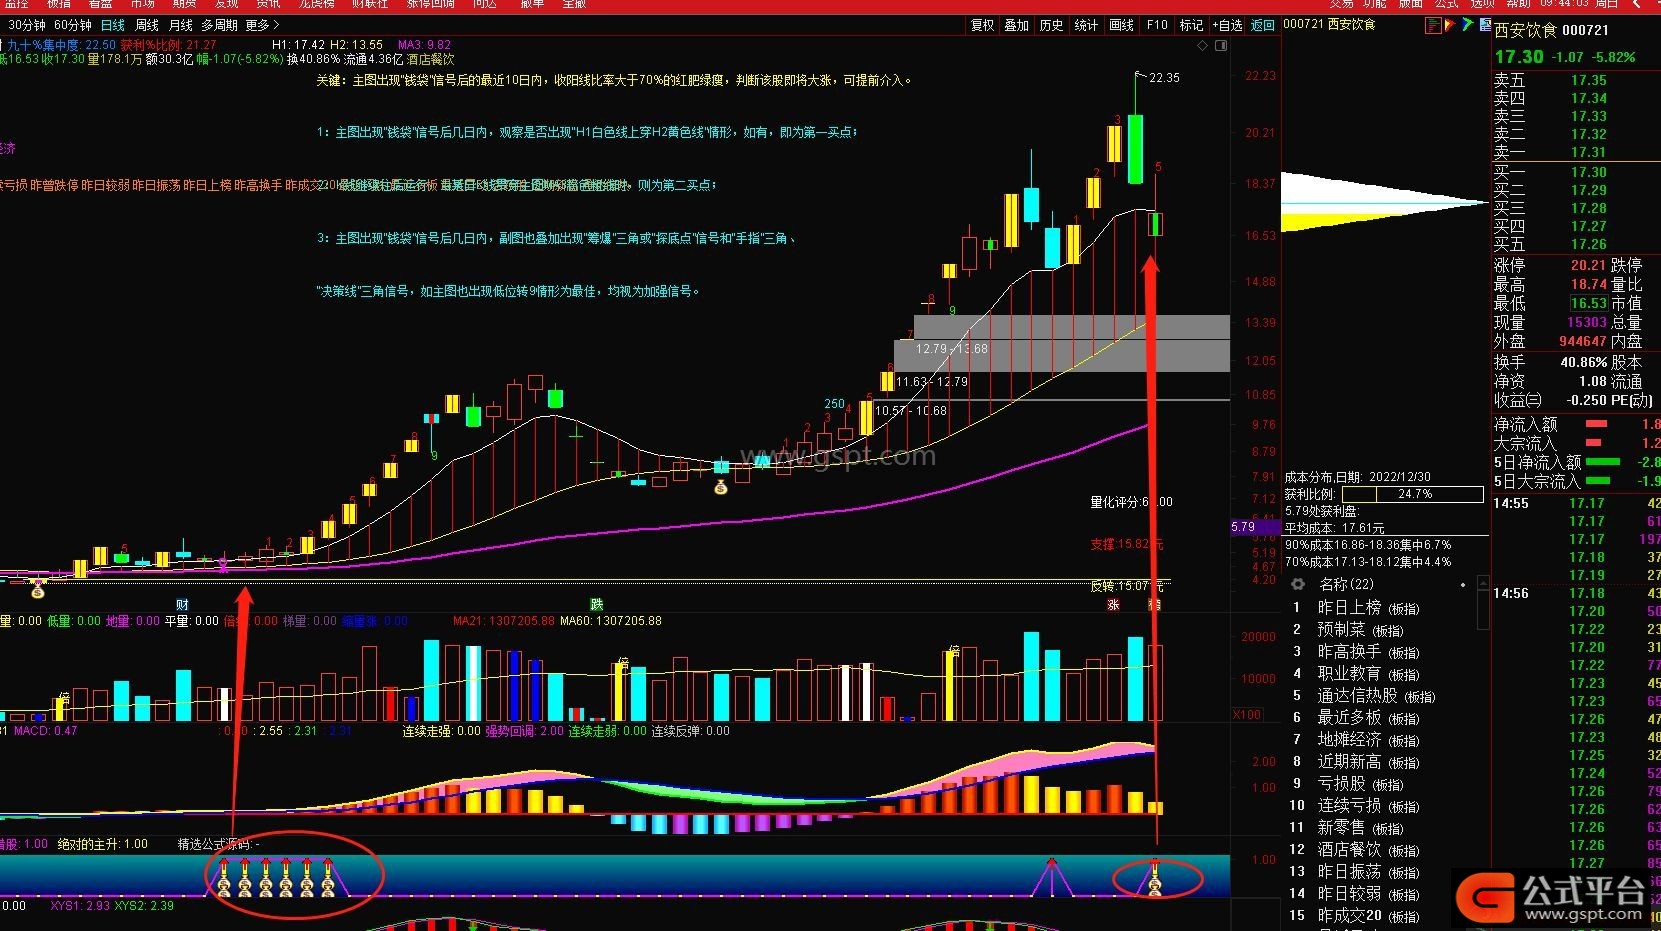Image resolution: width=1661 pixels, height=931 pixels.
Task: Click scroll-up arrow of sector list
Action: (x=1484, y=585)
